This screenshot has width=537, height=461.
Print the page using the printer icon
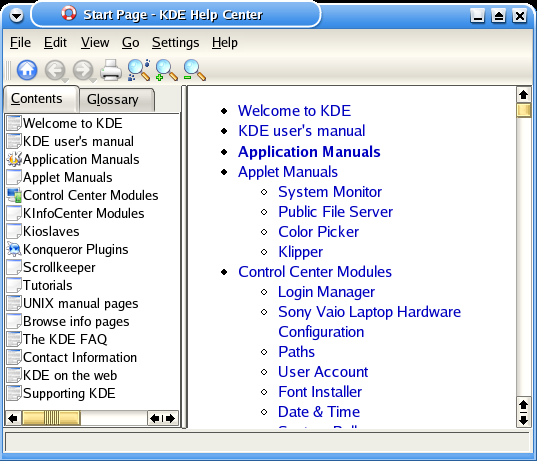tap(111, 70)
